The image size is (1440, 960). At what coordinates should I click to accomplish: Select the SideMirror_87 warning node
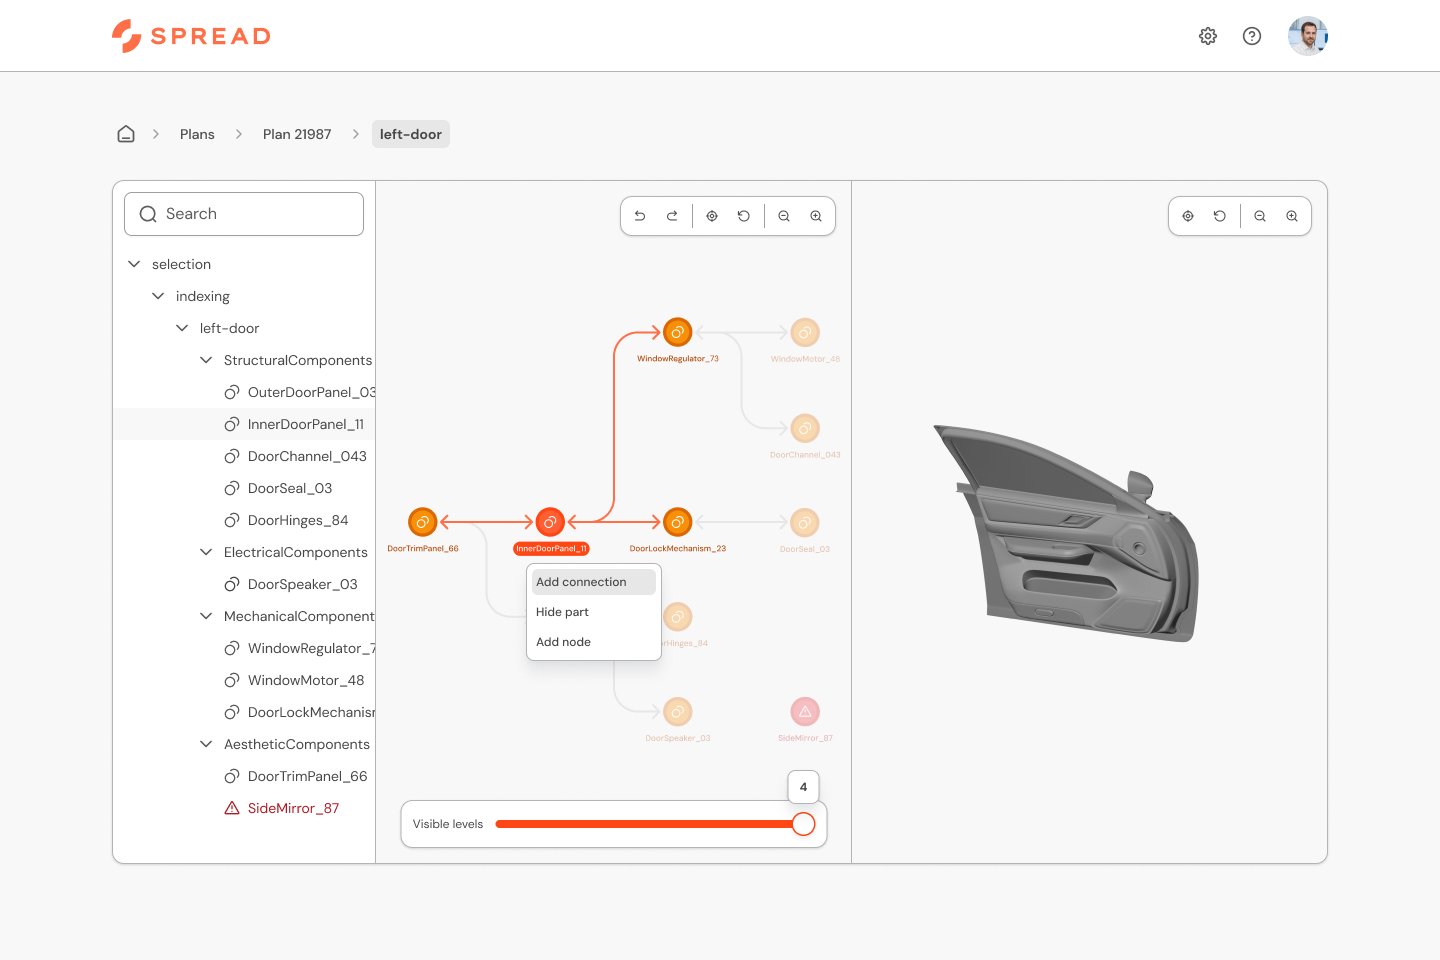tap(805, 711)
